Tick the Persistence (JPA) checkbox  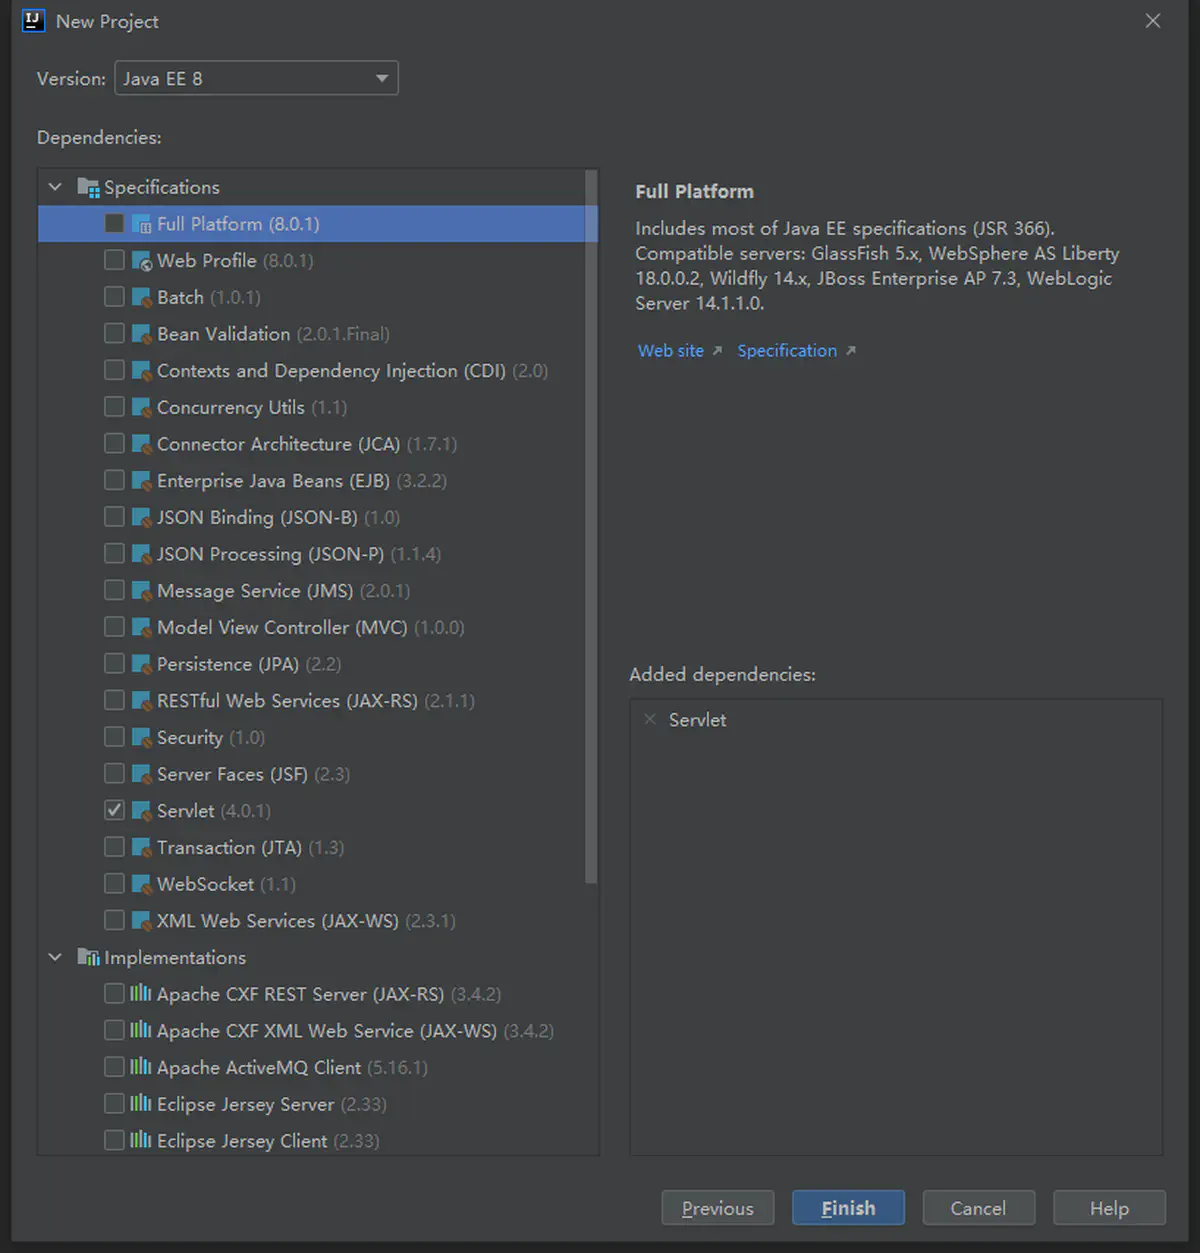[114, 663]
